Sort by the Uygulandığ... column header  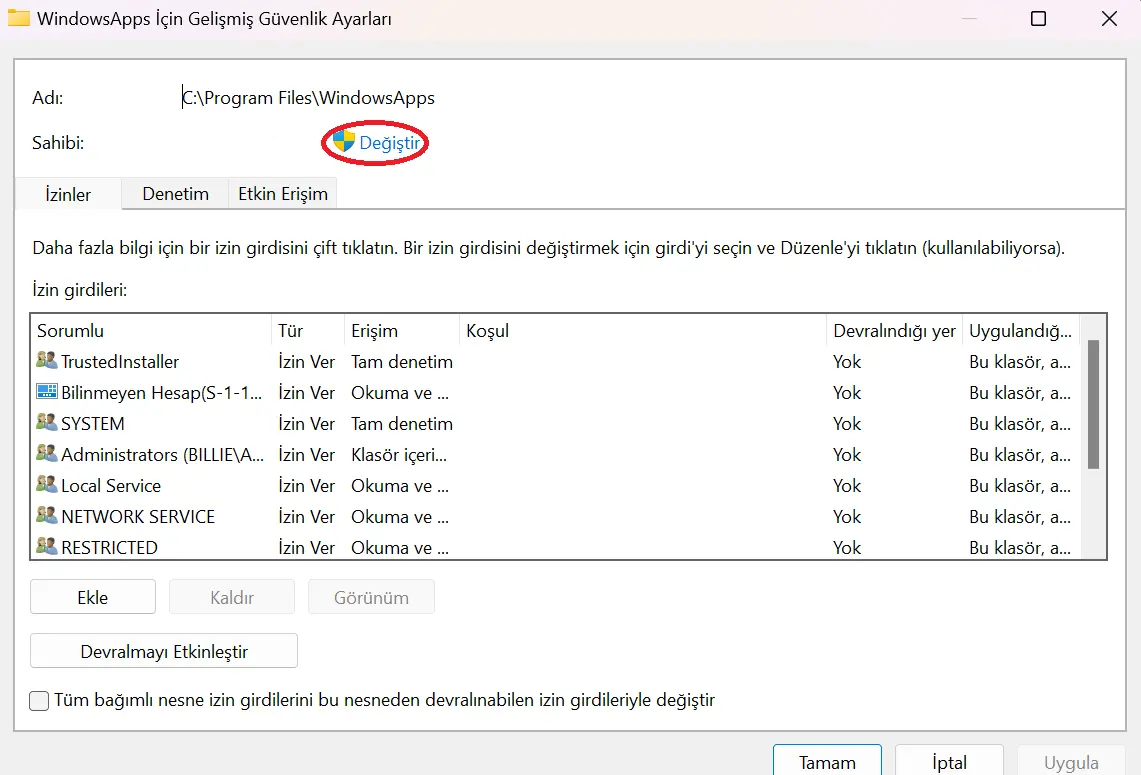click(x=1020, y=330)
